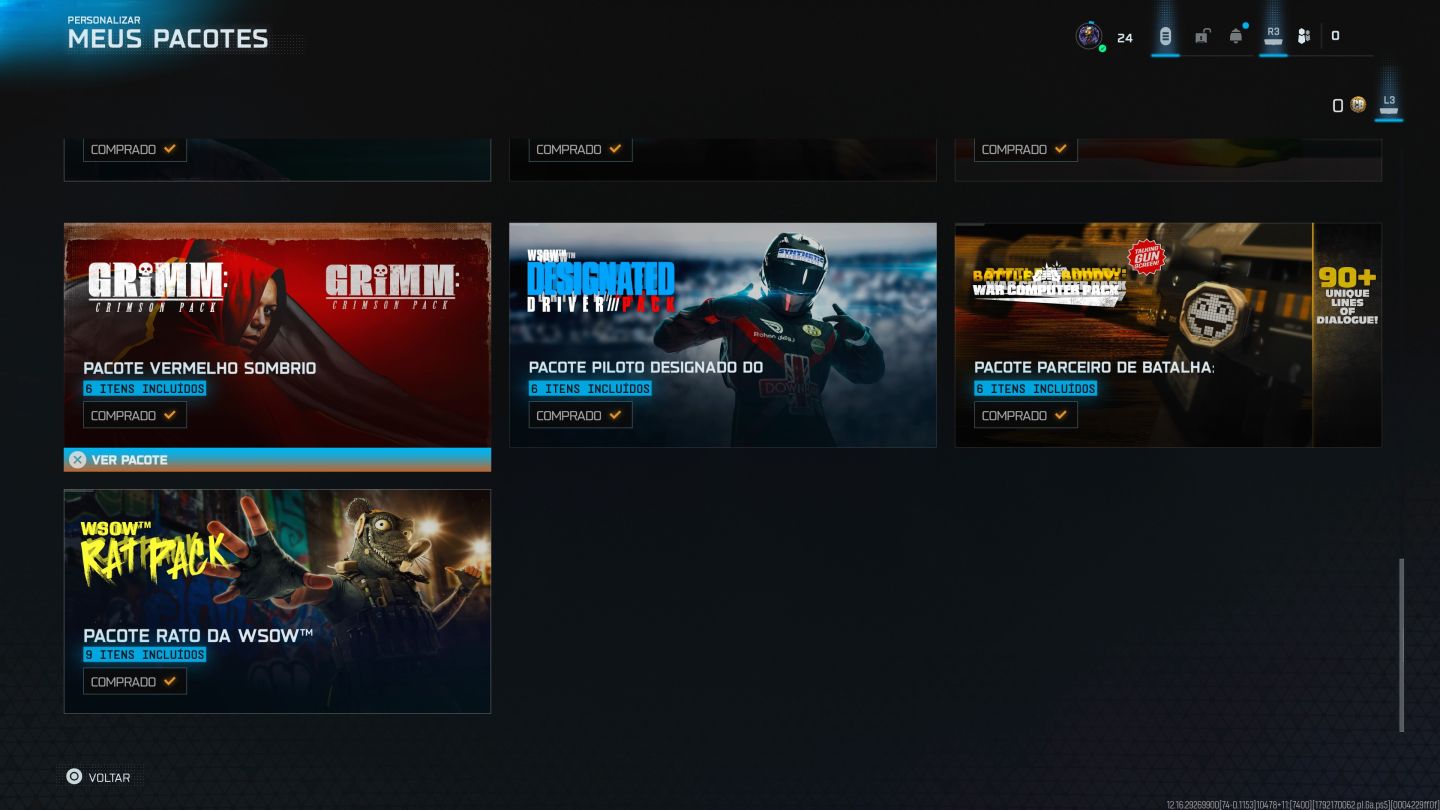Click Comprado on Pacote Rato da WSOW
This screenshot has height=810, width=1440.
coord(135,681)
